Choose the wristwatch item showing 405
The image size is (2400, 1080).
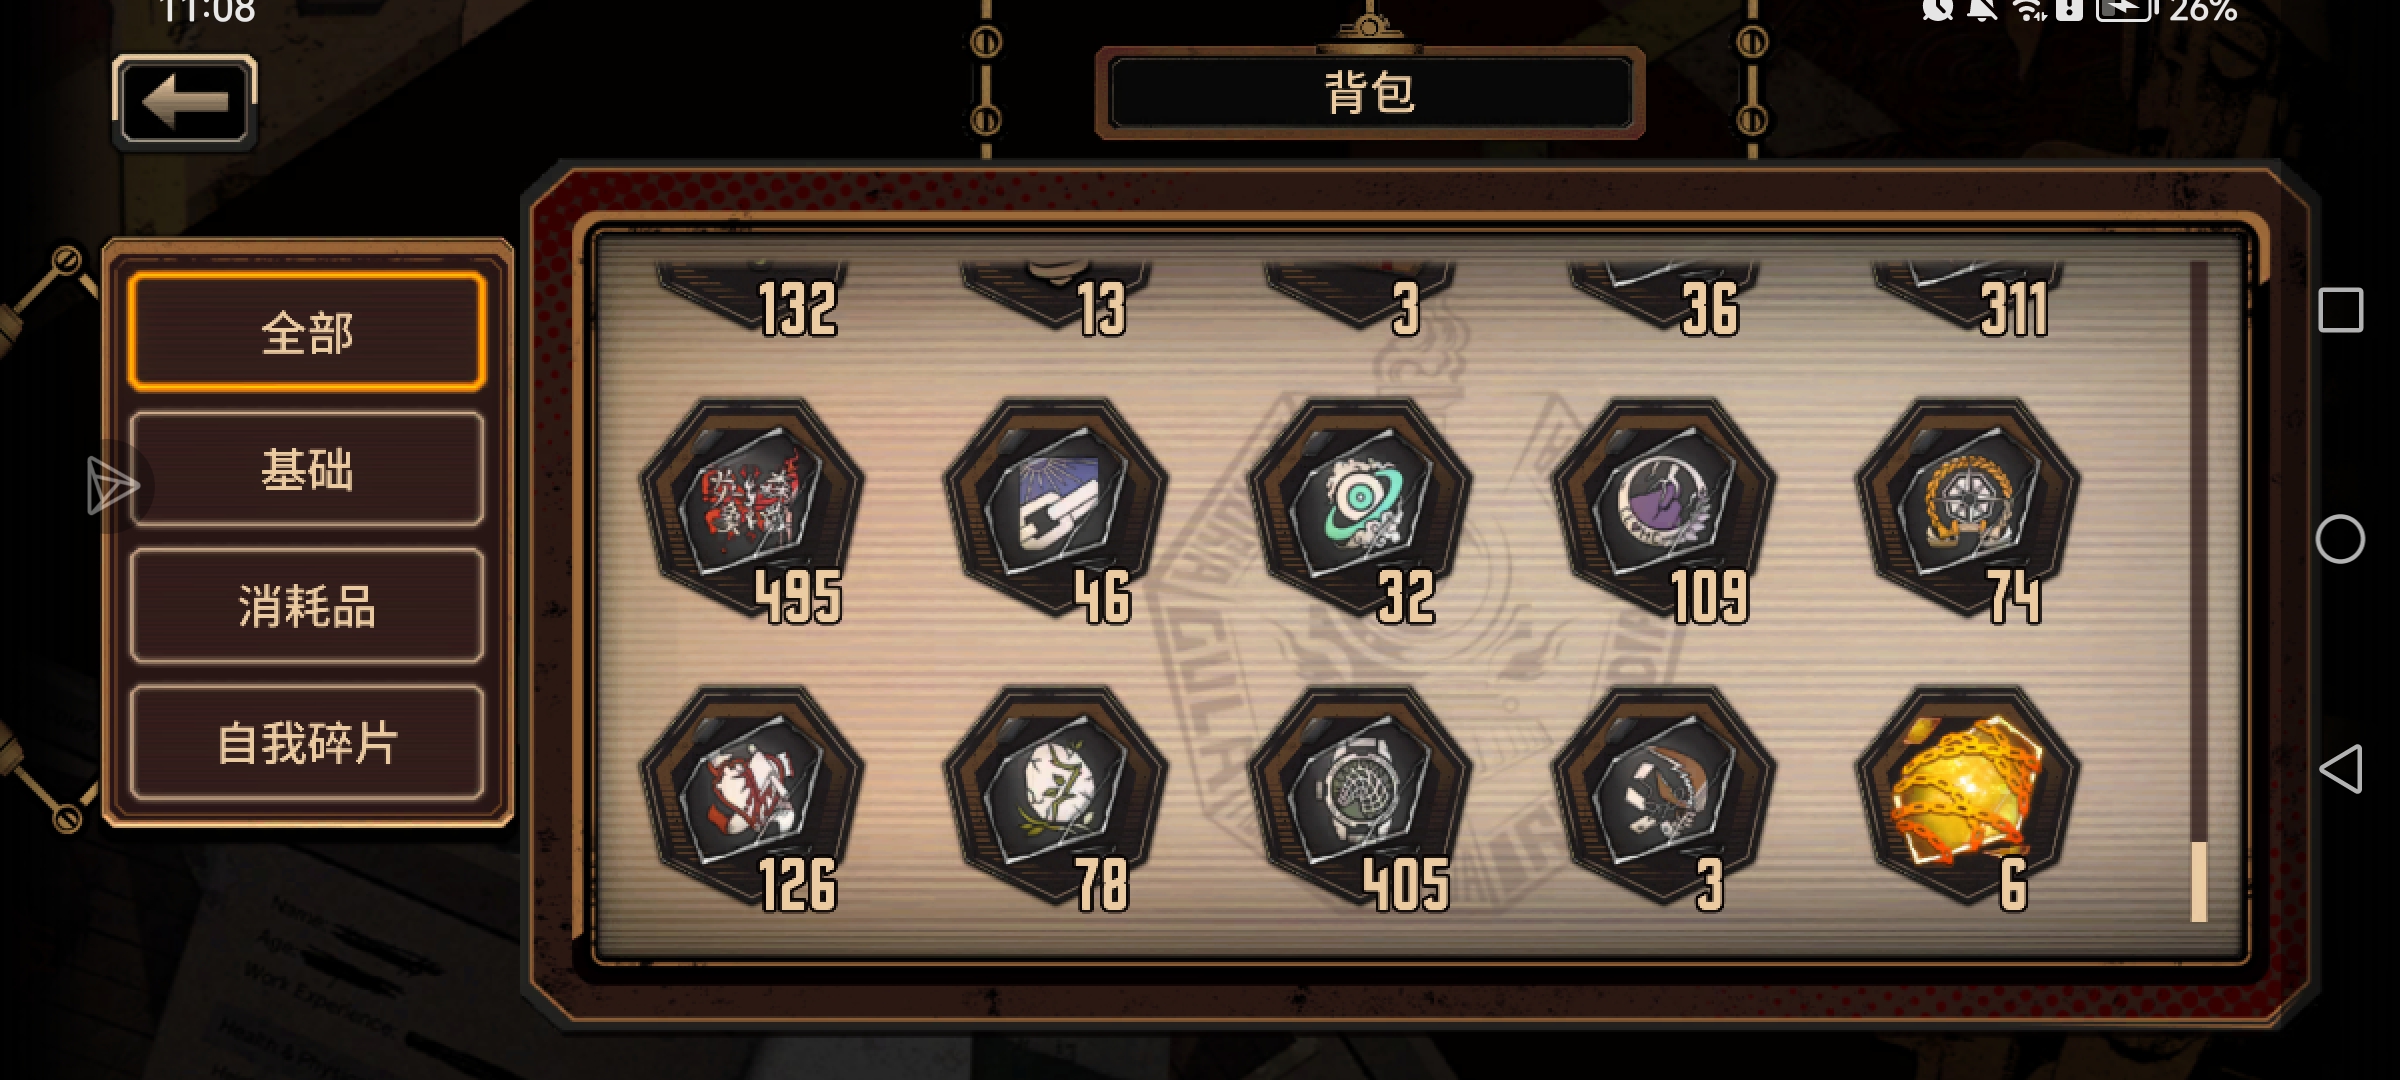point(1360,798)
